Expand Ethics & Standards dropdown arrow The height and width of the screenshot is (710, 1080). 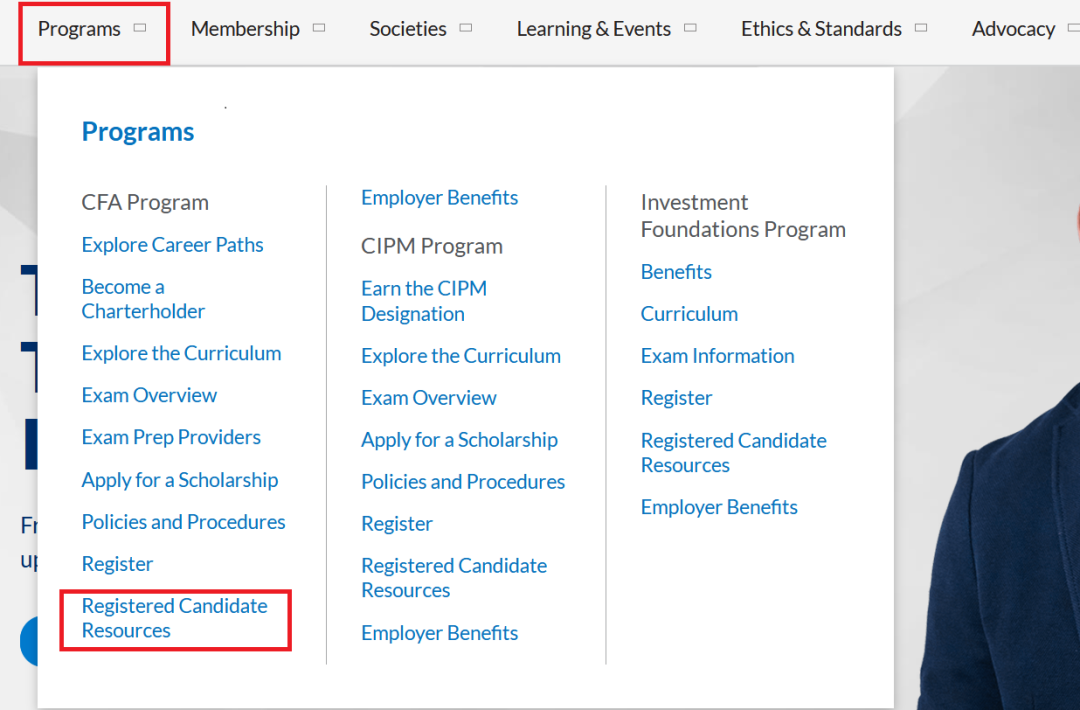click(921, 28)
